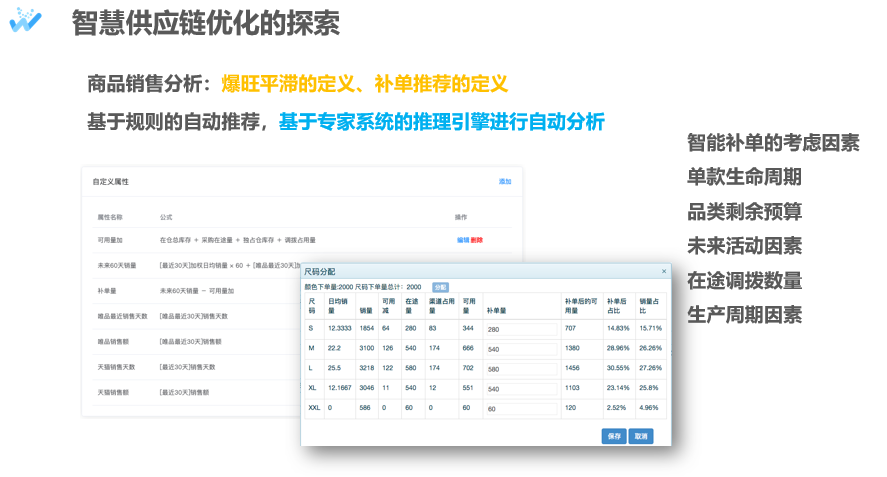This screenshot has height=477, width=887.
Task: Click the 补单后的可用量 column header
Action: pos(581,306)
